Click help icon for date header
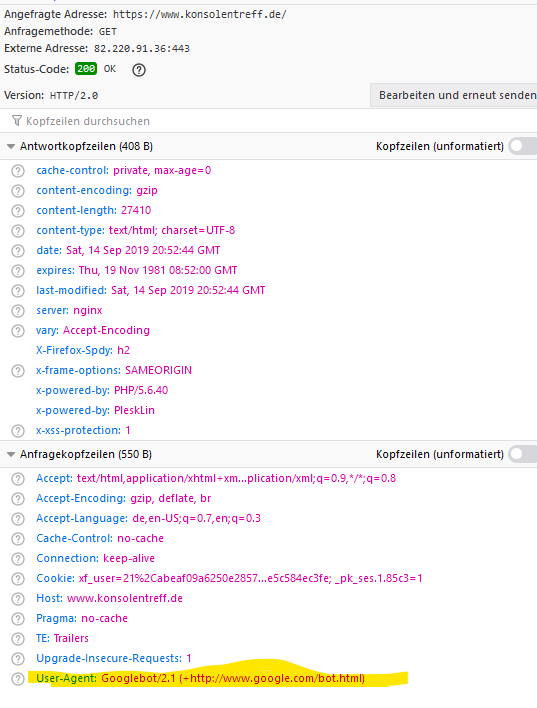 (18, 251)
